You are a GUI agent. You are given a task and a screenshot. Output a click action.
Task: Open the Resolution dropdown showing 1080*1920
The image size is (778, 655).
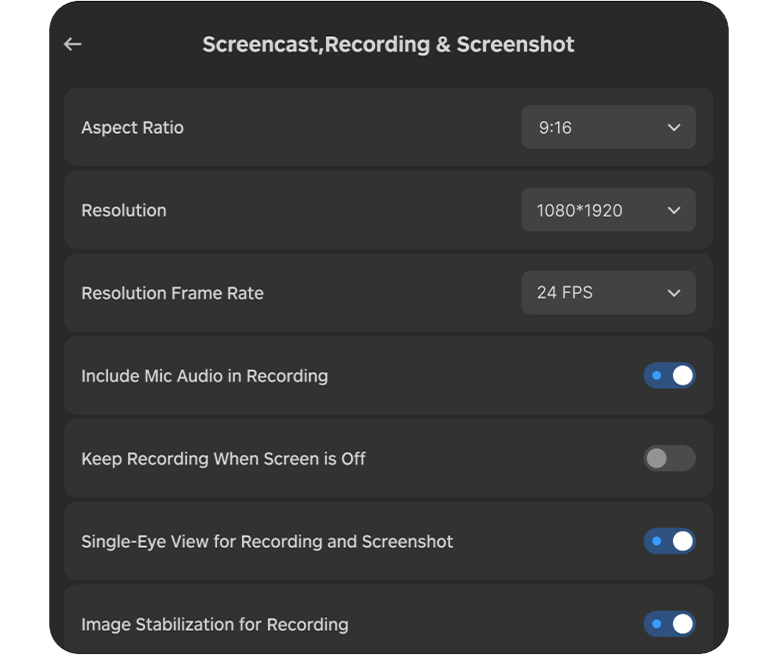(x=607, y=211)
